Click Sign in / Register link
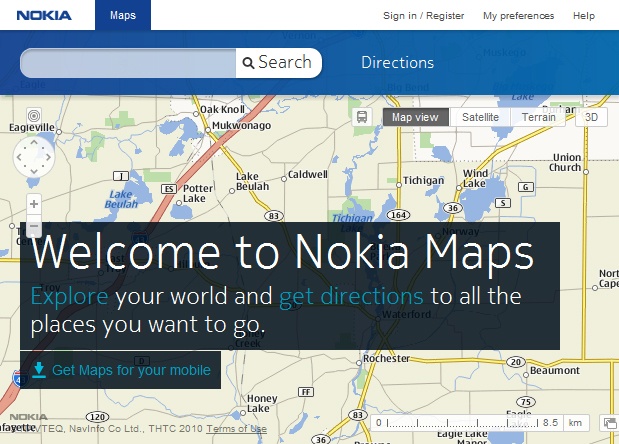This screenshot has height=444, width=619. click(425, 16)
